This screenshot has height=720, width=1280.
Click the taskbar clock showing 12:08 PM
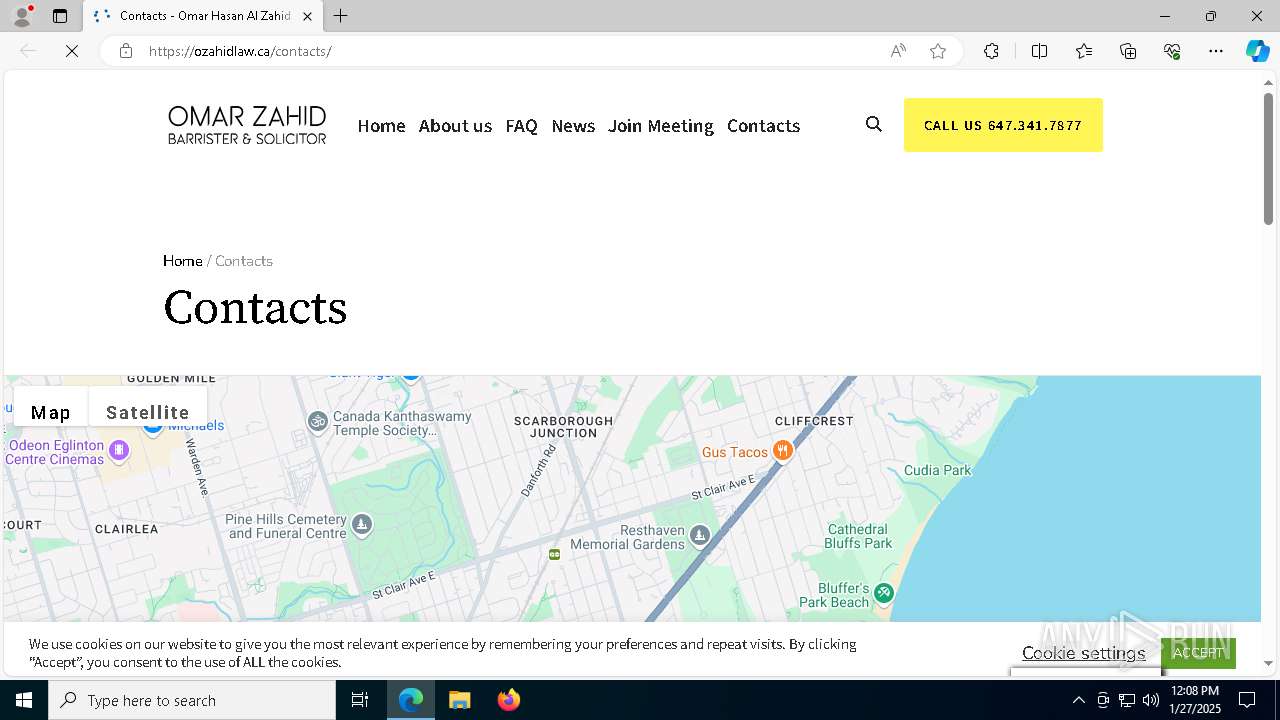(x=1195, y=700)
